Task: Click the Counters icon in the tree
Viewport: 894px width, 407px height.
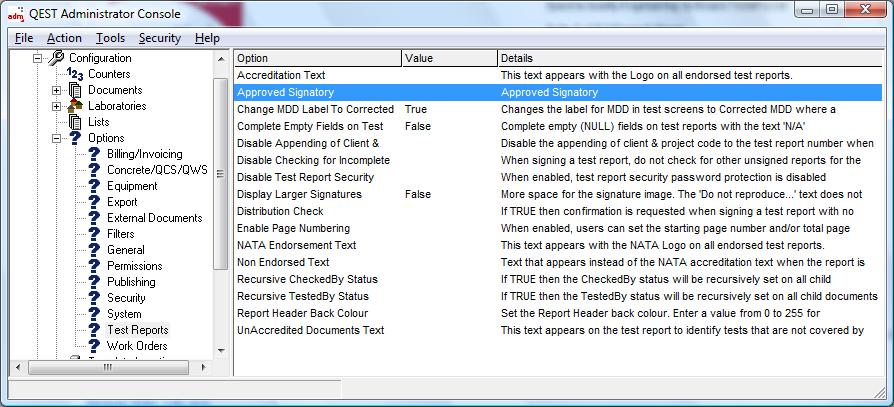Action: 75,74
